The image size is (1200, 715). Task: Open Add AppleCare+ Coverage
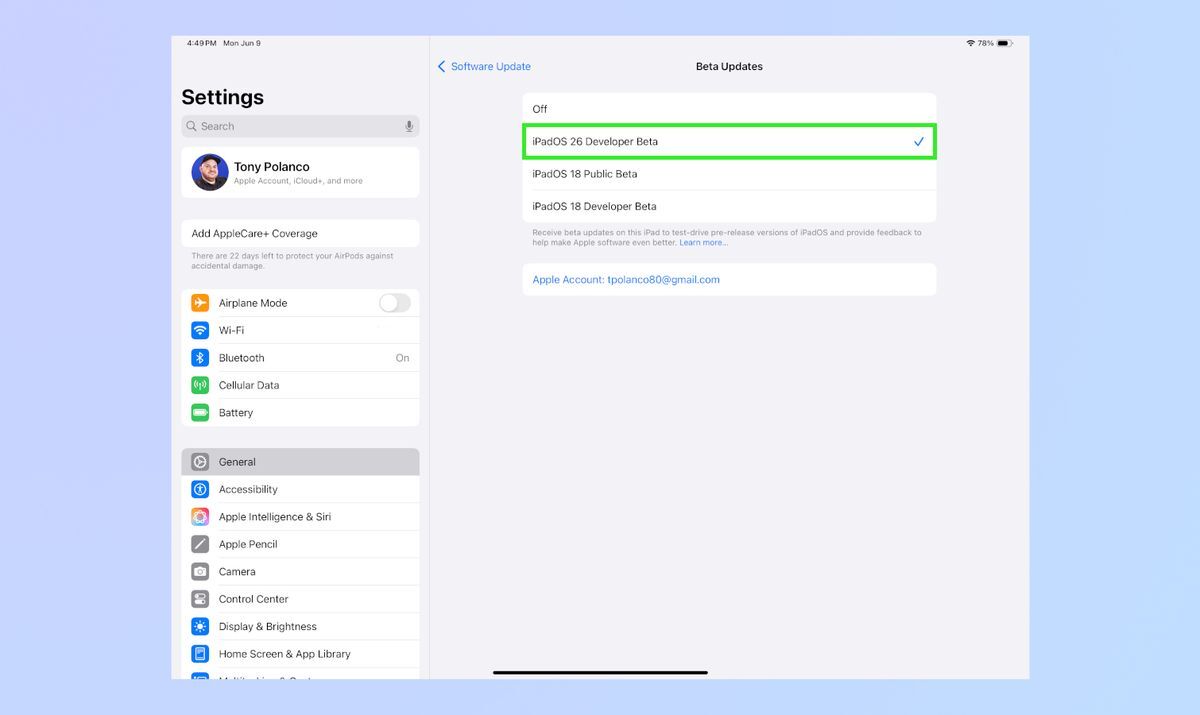(300, 233)
